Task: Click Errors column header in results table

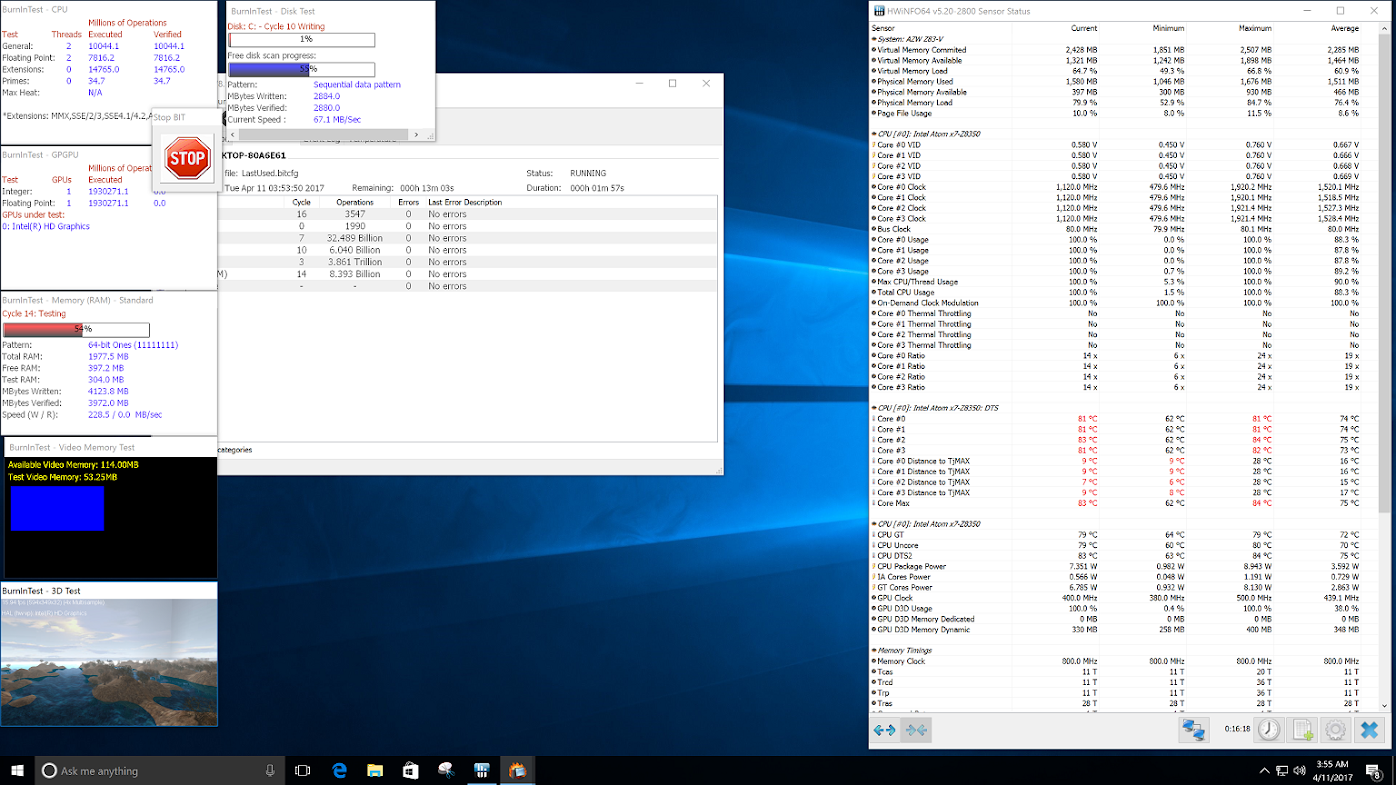Action: click(408, 202)
